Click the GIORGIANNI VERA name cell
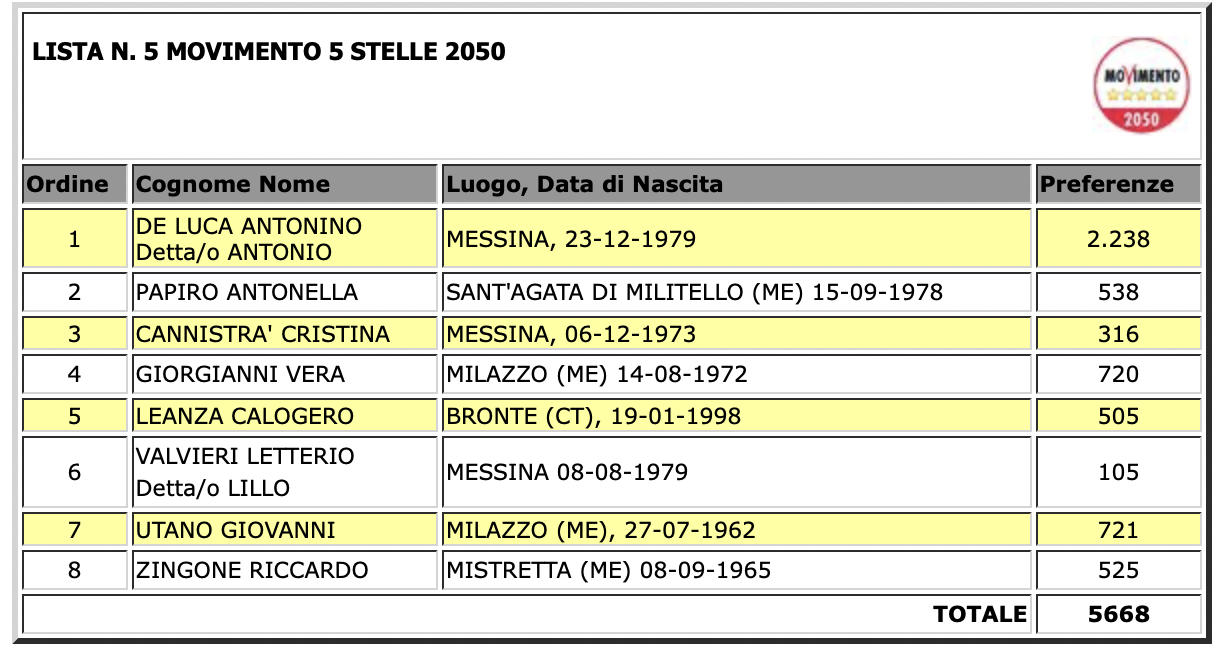Viewport: 1218px width, 656px height. [285, 375]
